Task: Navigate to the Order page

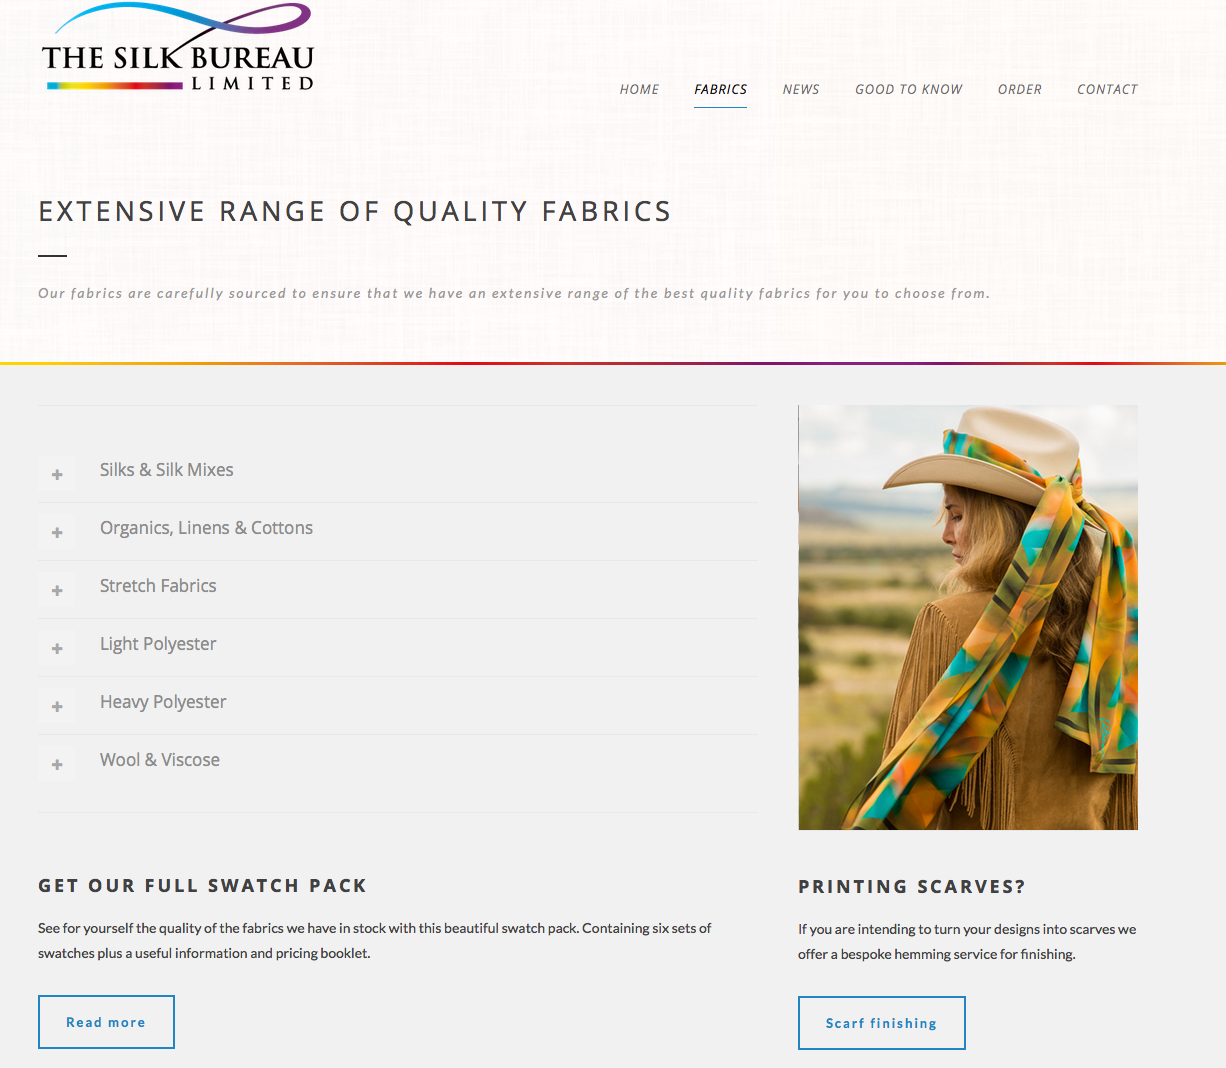Action: point(1020,89)
